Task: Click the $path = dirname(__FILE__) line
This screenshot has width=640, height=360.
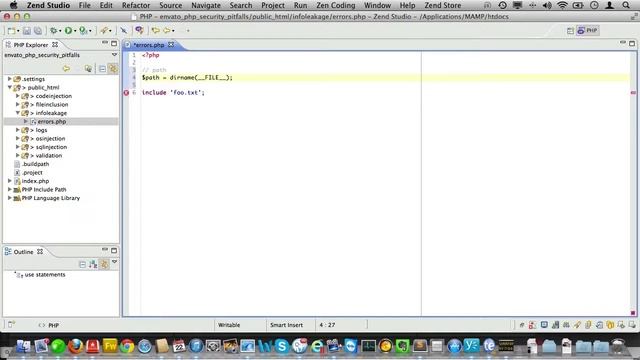Action: [187, 78]
